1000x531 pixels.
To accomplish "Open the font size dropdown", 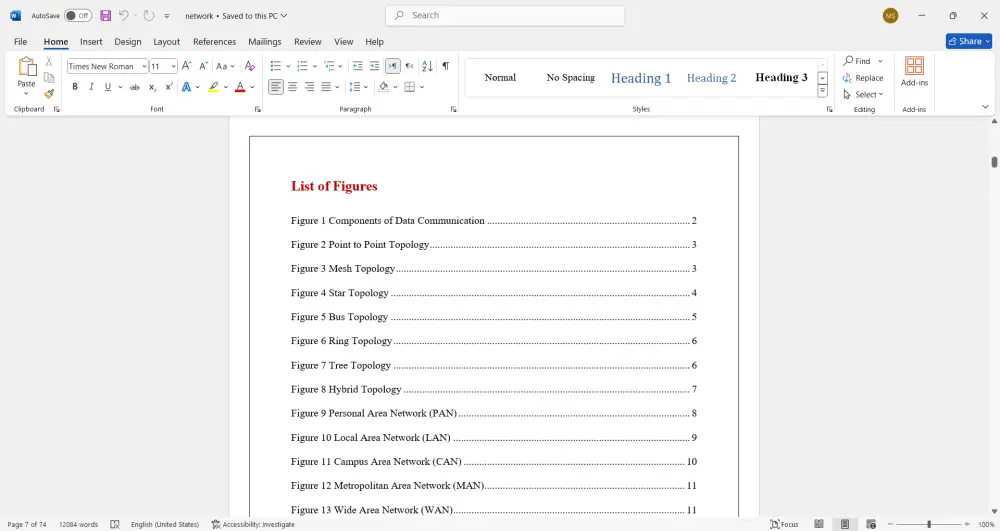I will pos(173,66).
